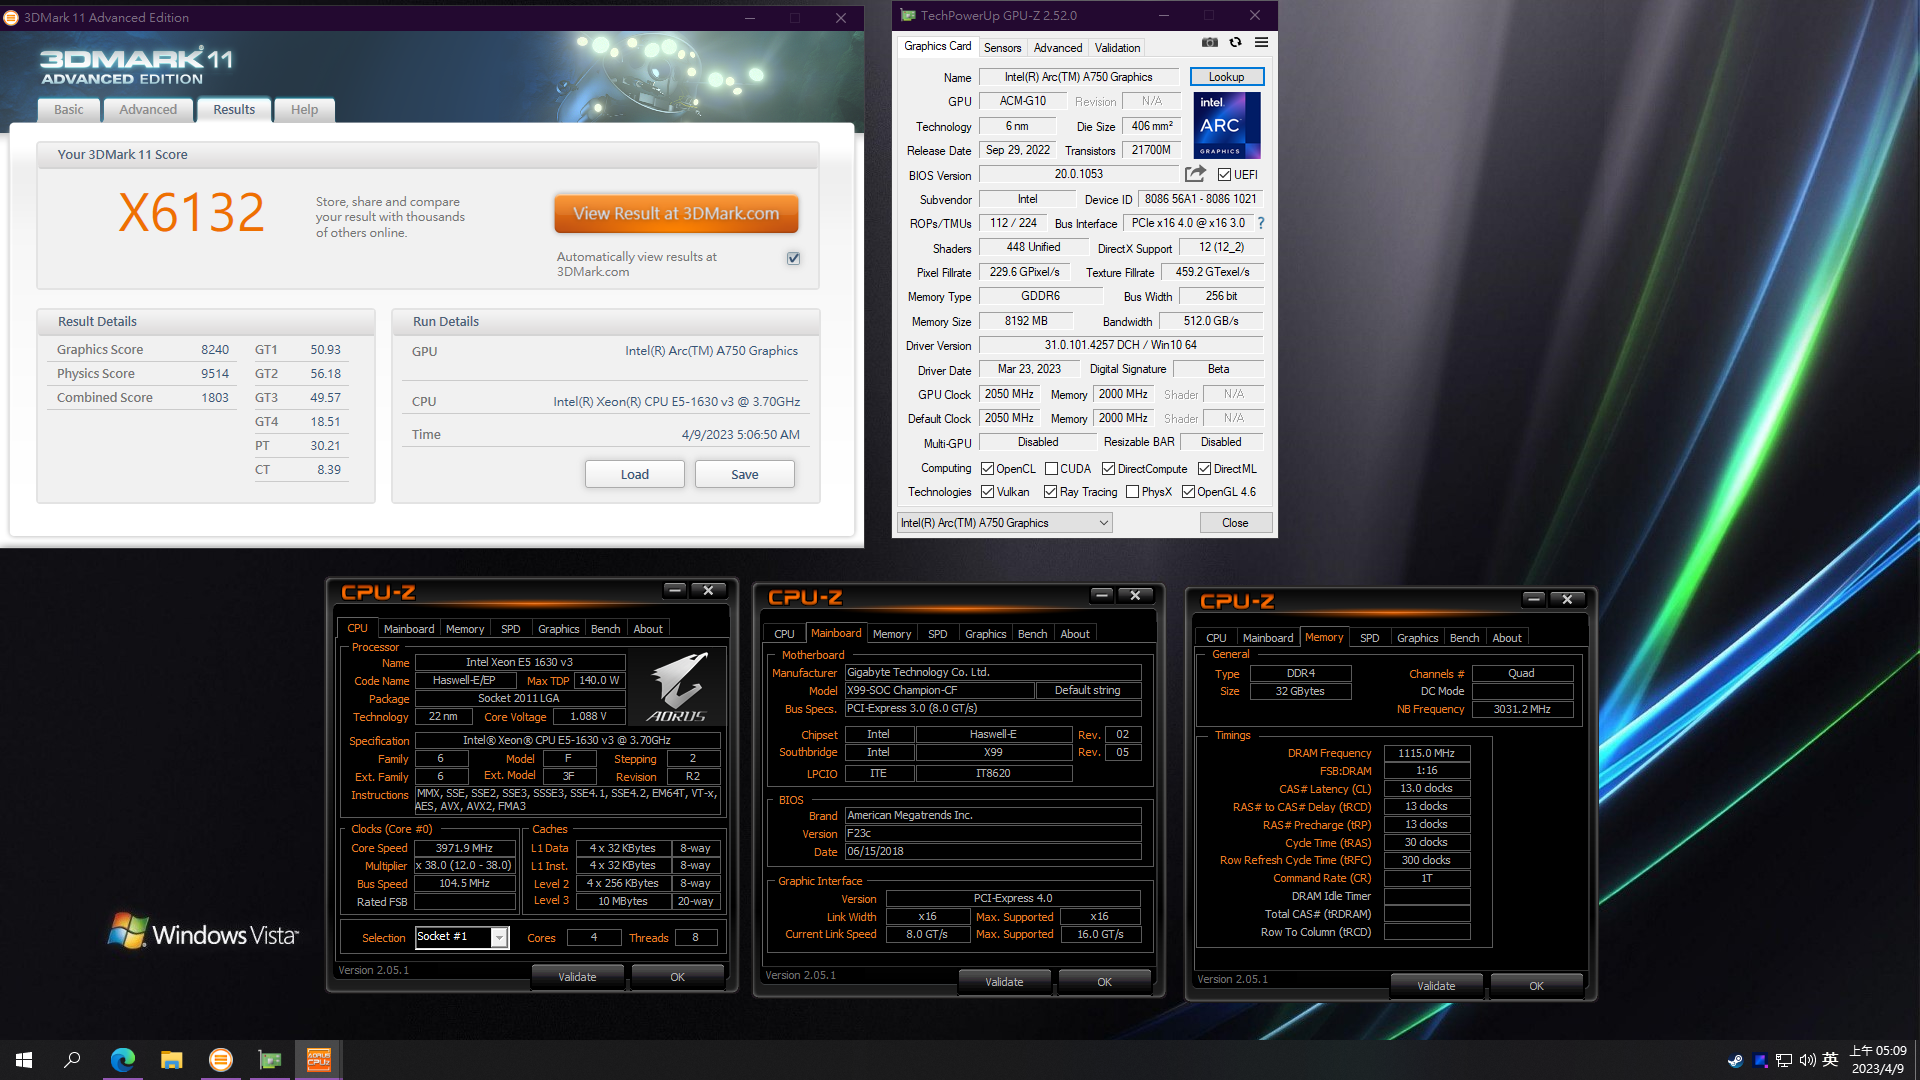Click the GPU-Z Close button
This screenshot has height=1080, width=1920.
[x=1235, y=522]
